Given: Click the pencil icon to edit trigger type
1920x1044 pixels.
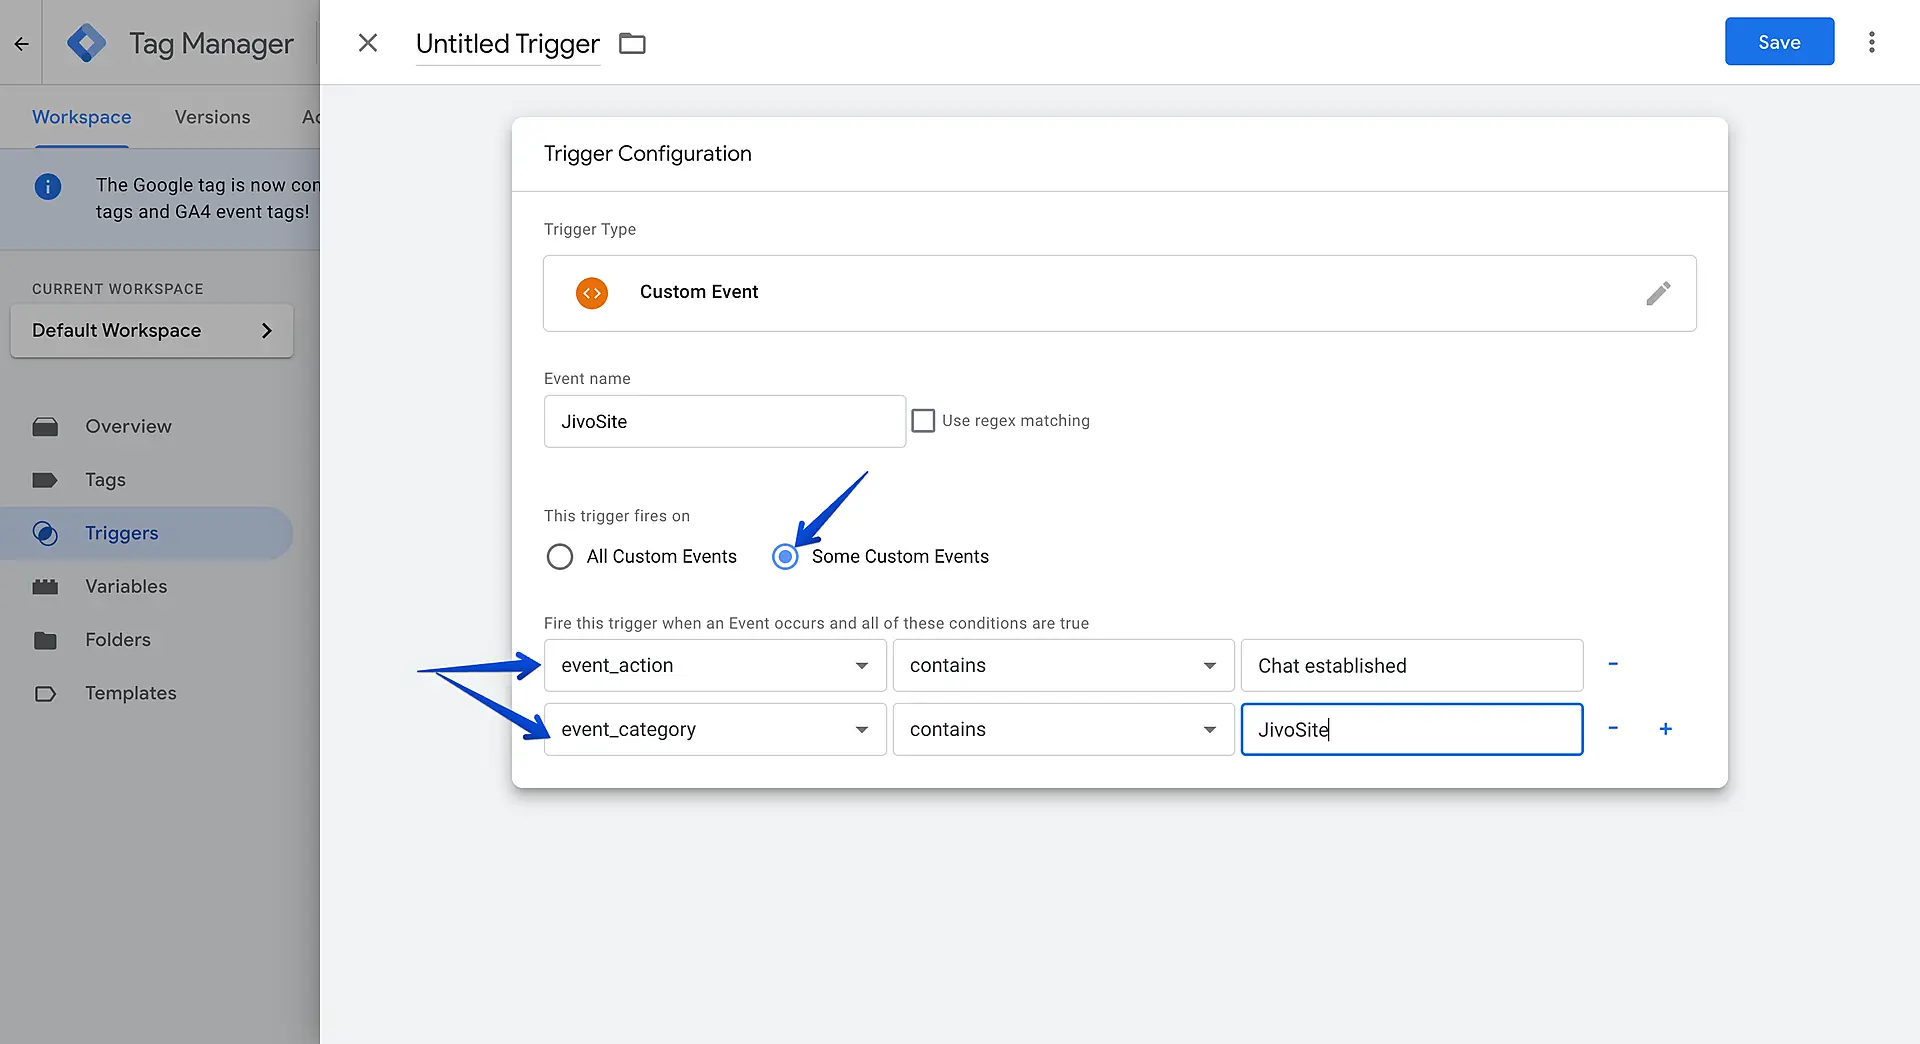Looking at the screenshot, I should point(1658,293).
